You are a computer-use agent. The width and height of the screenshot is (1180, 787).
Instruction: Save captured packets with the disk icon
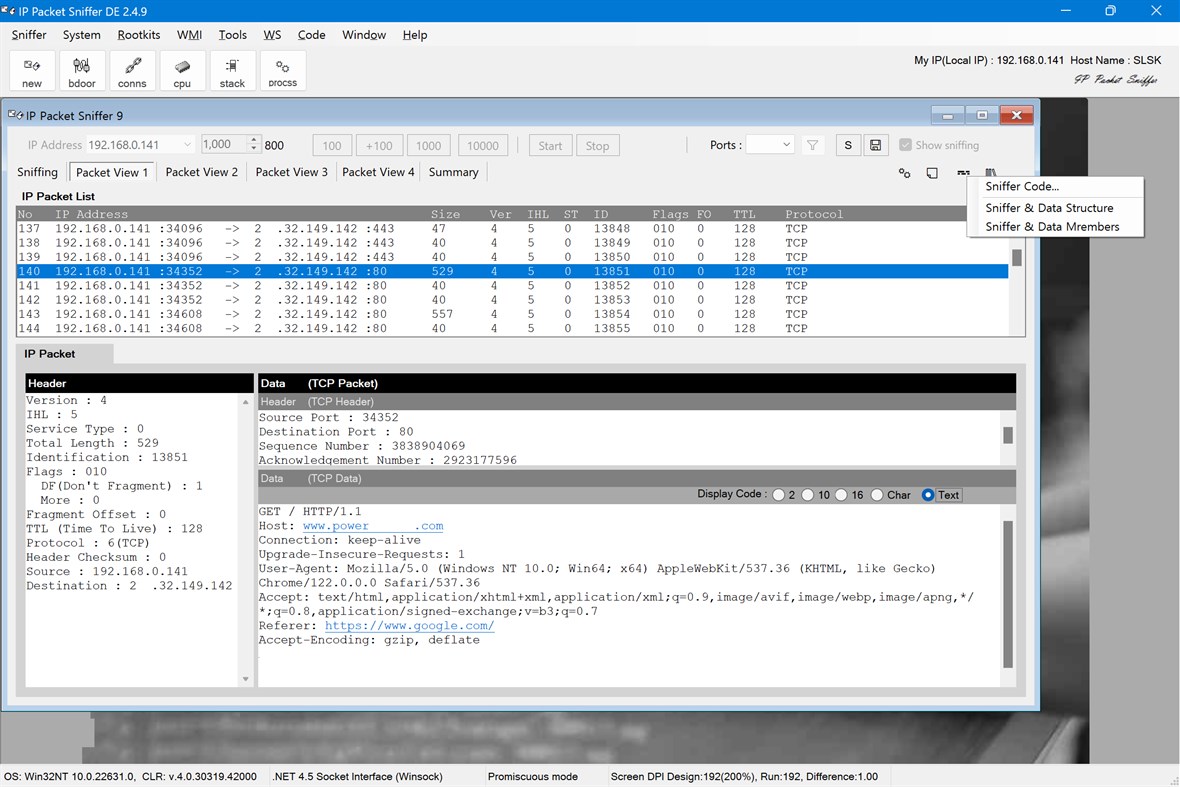[x=875, y=144]
